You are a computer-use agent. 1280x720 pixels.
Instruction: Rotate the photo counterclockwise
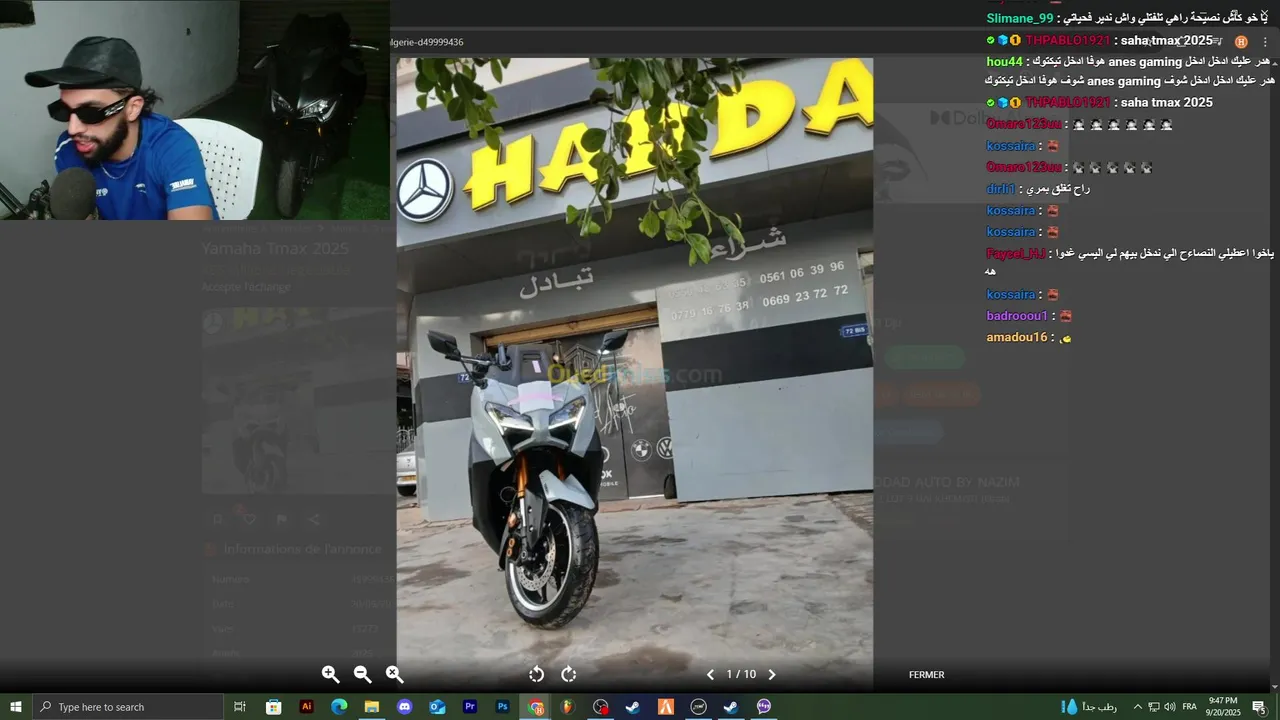coord(537,675)
